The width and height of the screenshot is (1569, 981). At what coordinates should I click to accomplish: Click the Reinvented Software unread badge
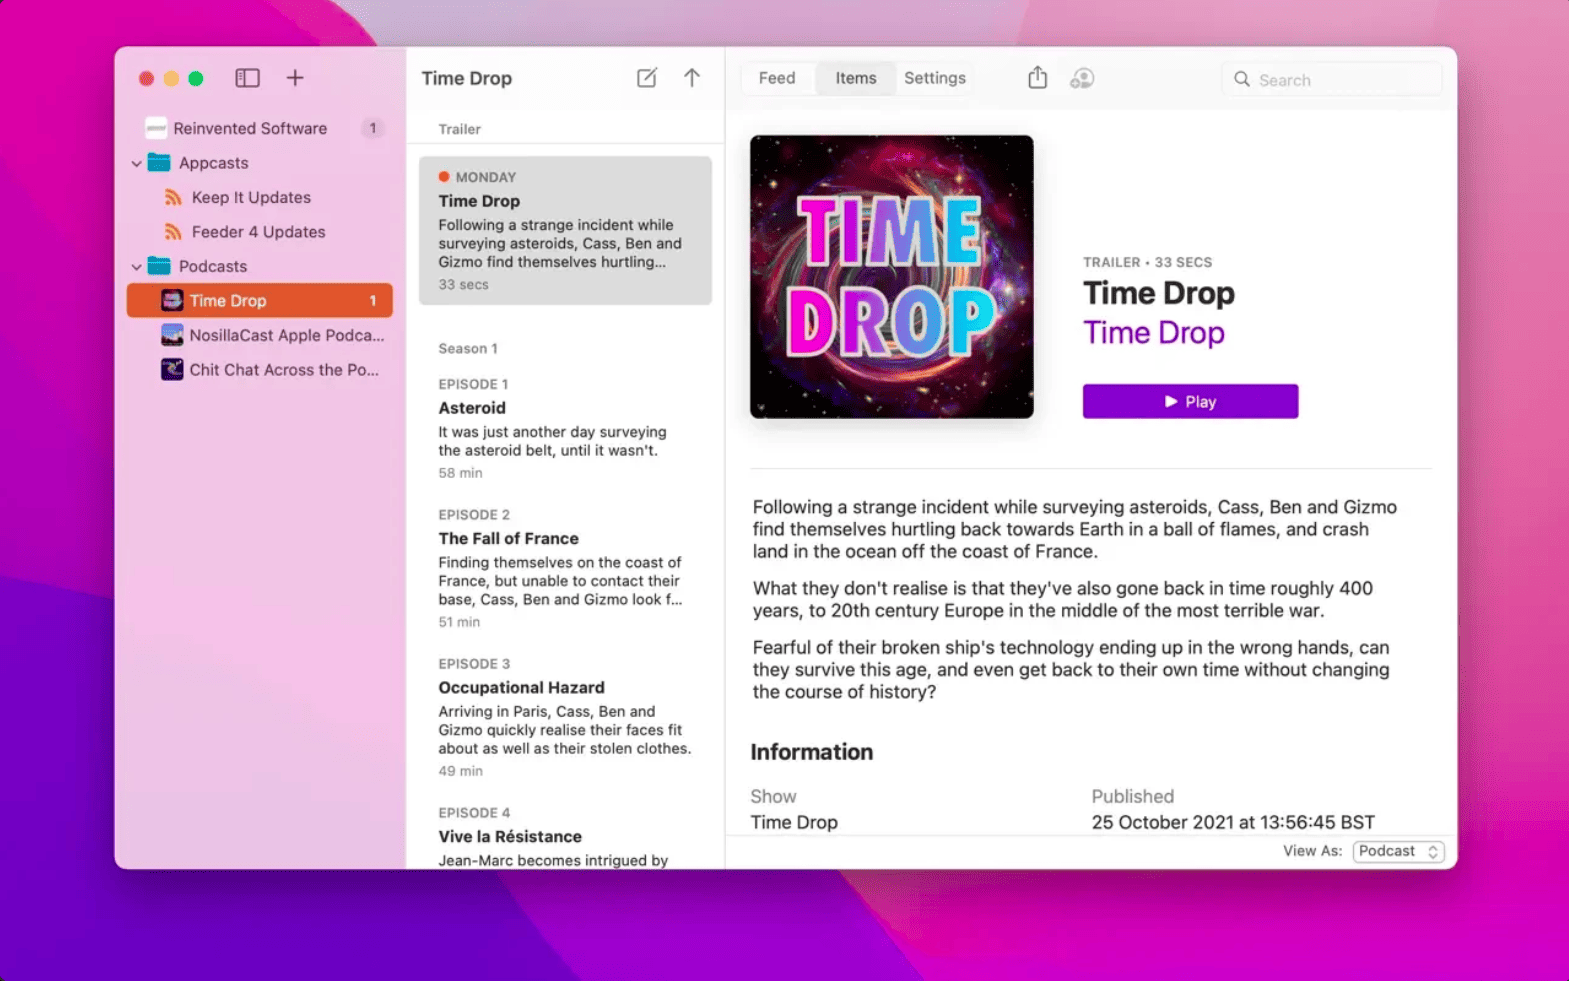pyautogui.click(x=373, y=128)
